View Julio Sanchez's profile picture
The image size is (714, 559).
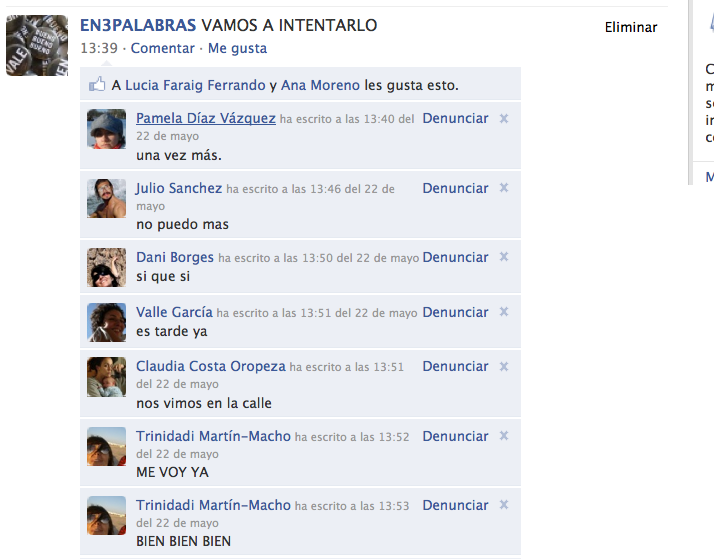tap(107, 198)
